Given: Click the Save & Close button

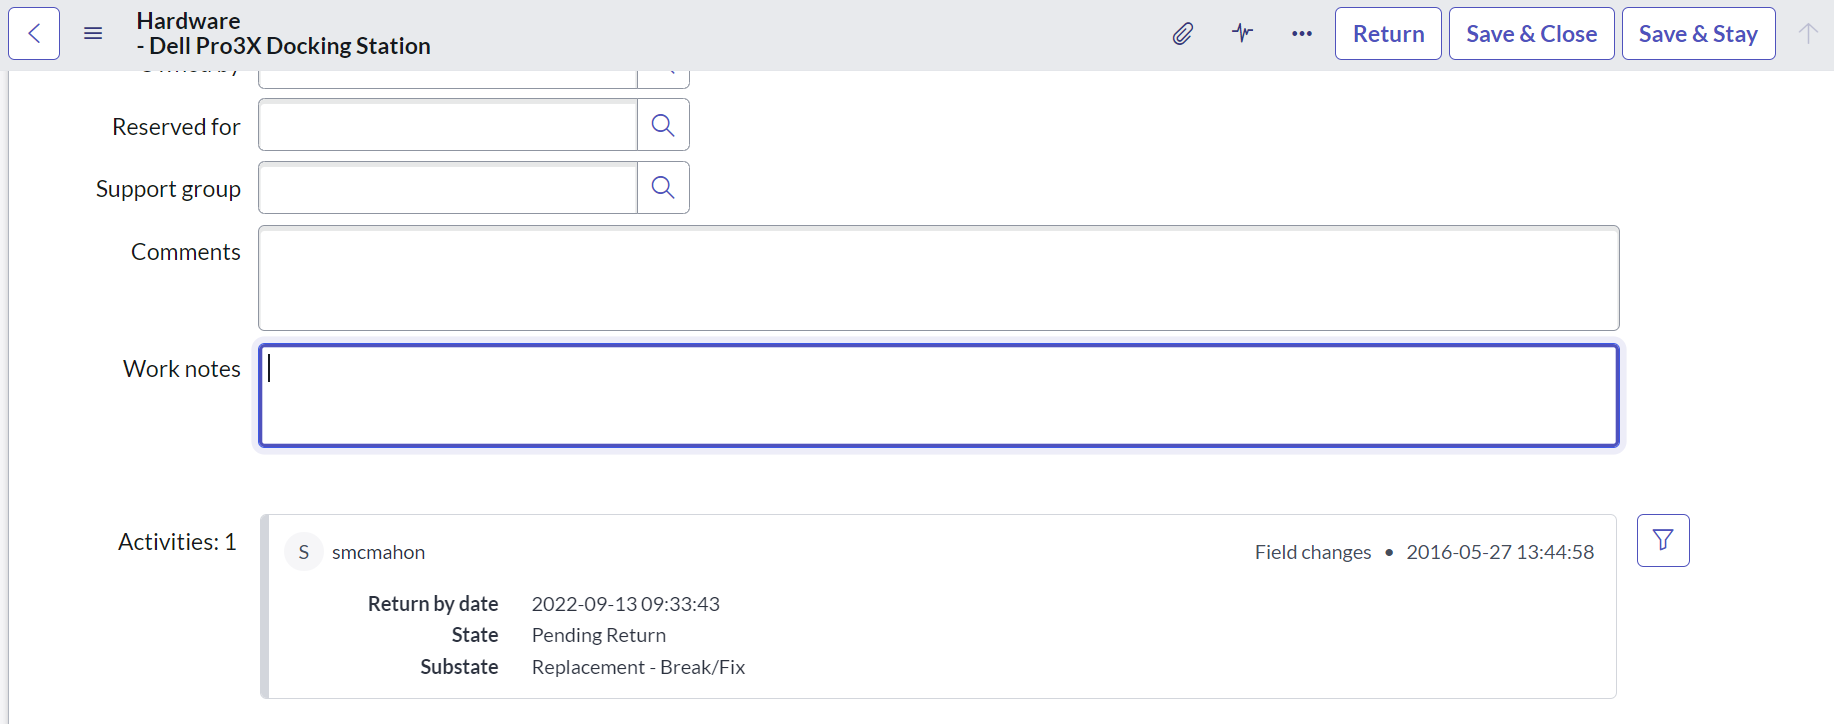Looking at the screenshot, I should click(x=1531, y=34).
